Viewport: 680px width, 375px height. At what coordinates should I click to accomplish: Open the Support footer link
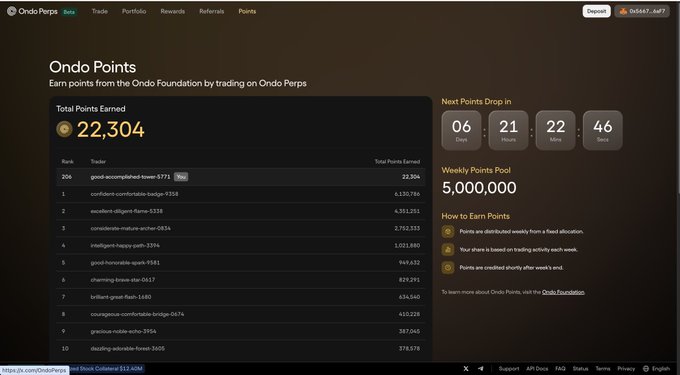509,368
